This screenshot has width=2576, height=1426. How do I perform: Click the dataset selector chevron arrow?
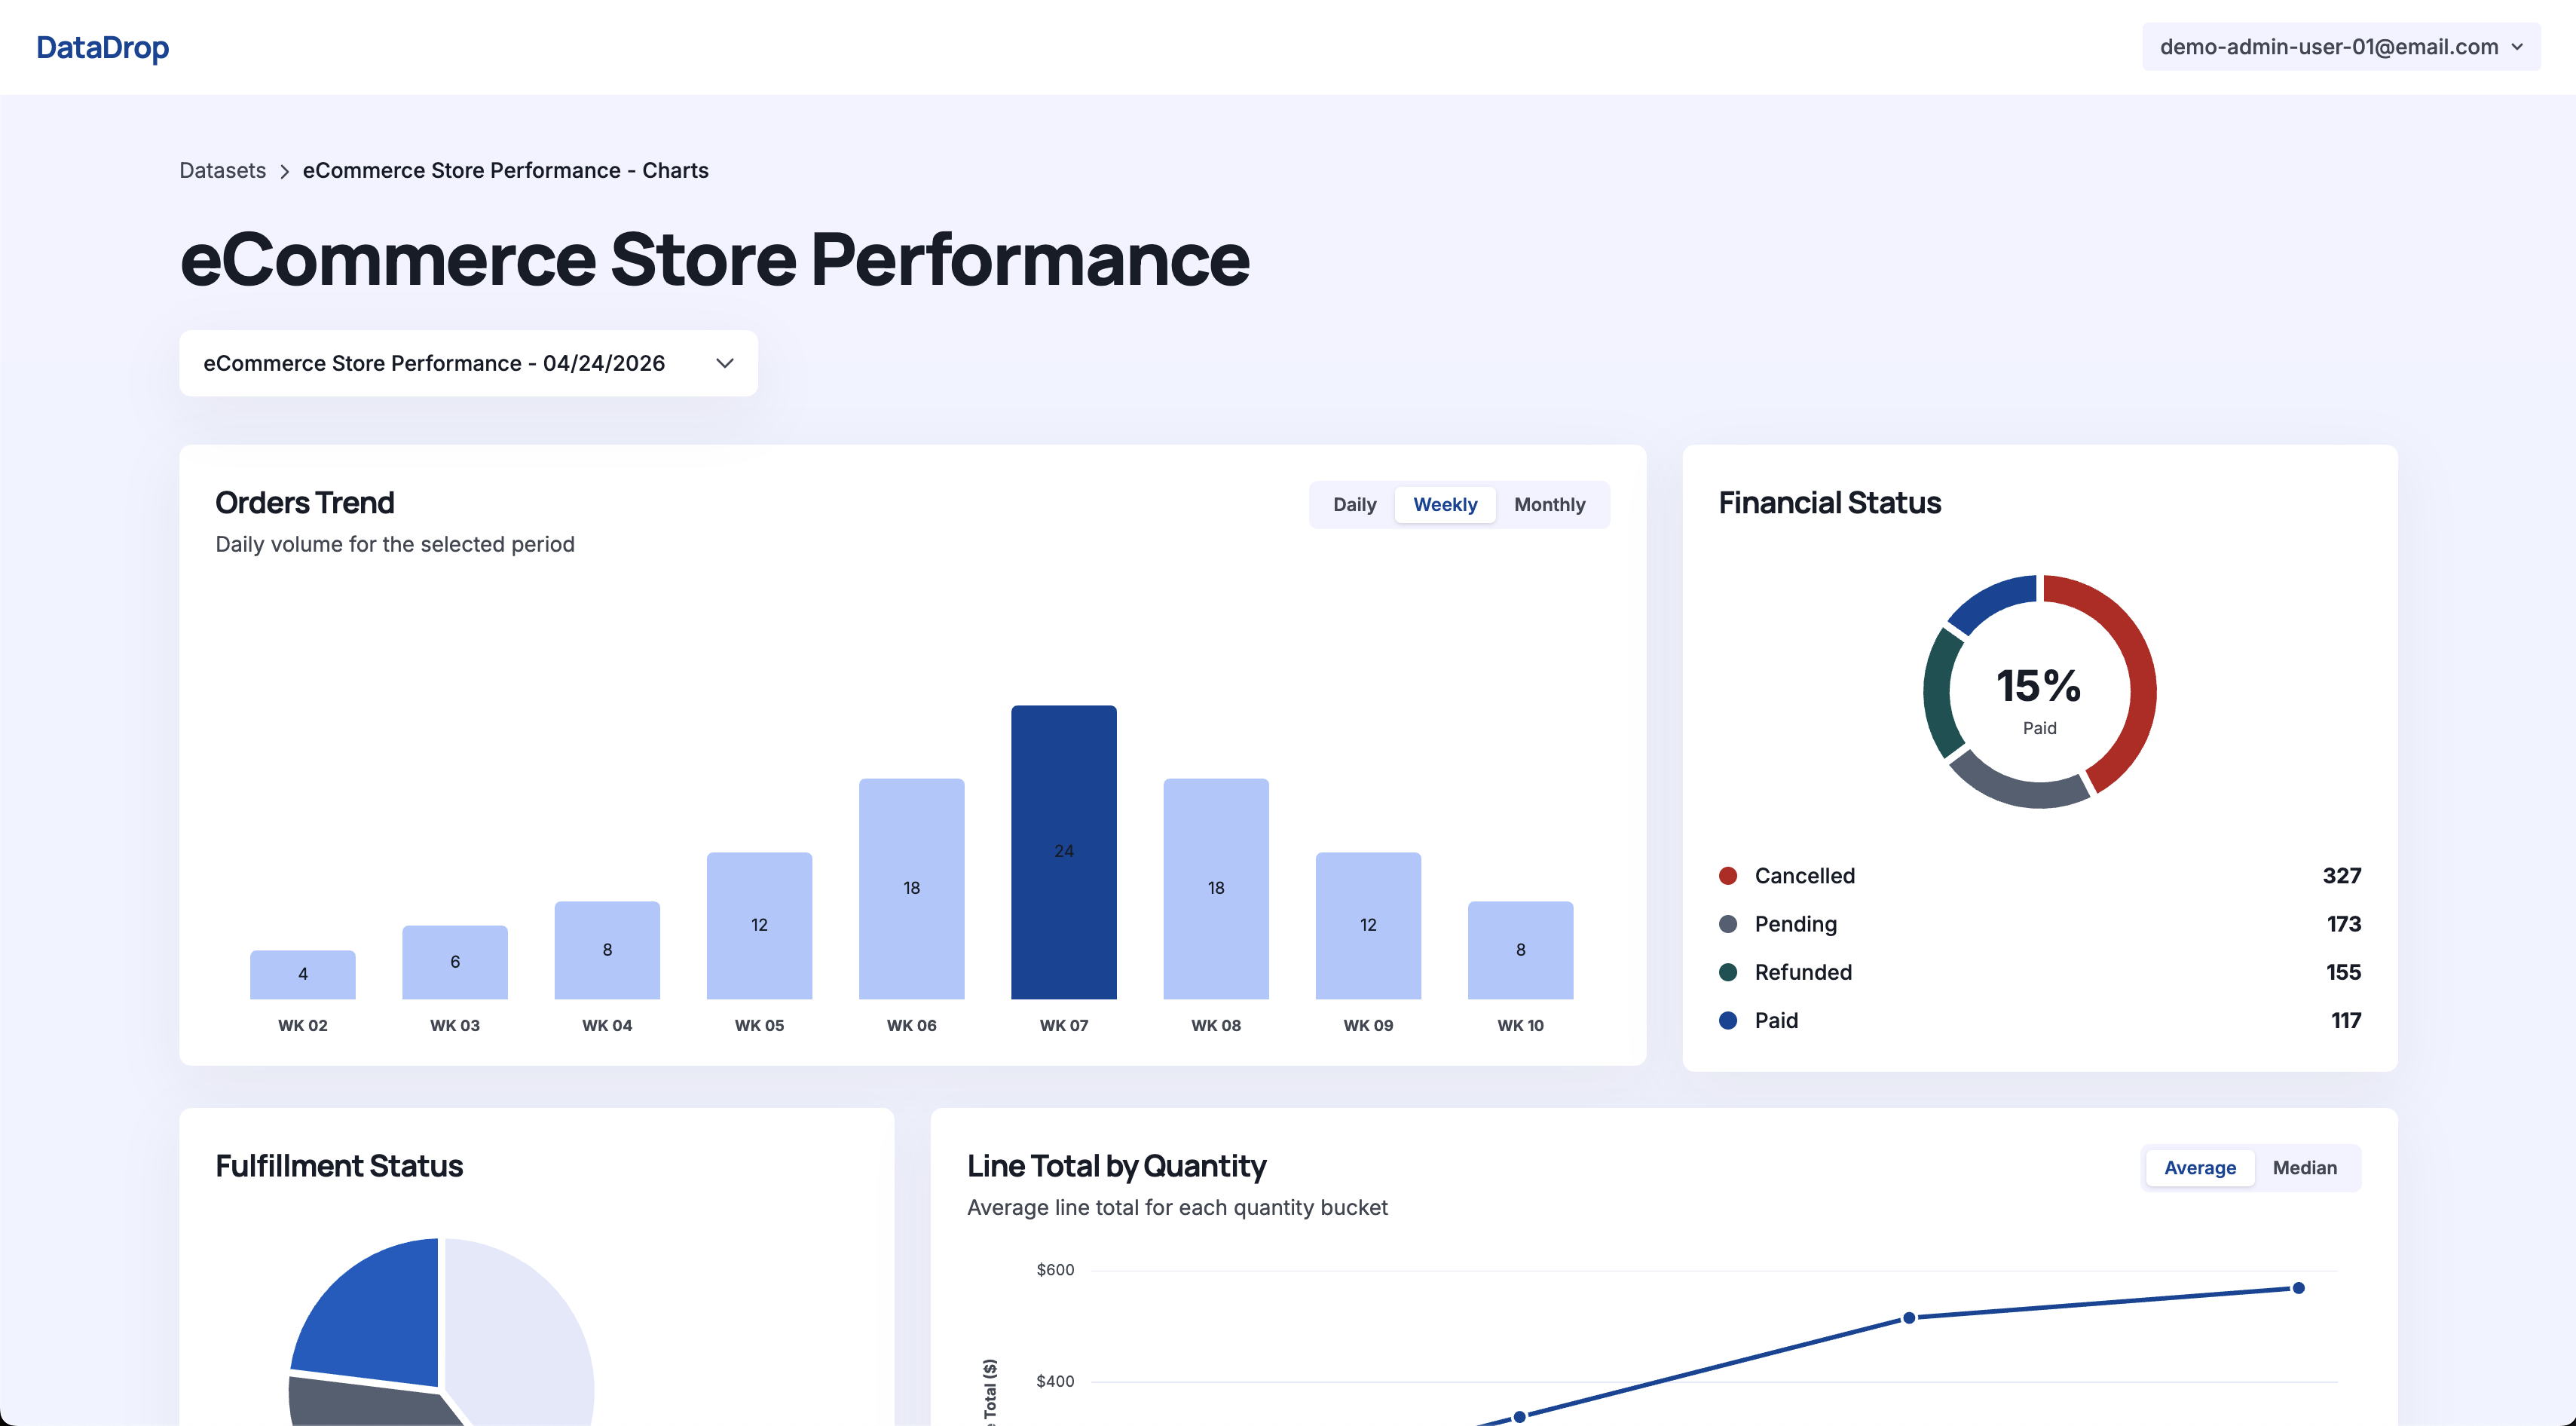pyautogui.click(x=725, y=363)
